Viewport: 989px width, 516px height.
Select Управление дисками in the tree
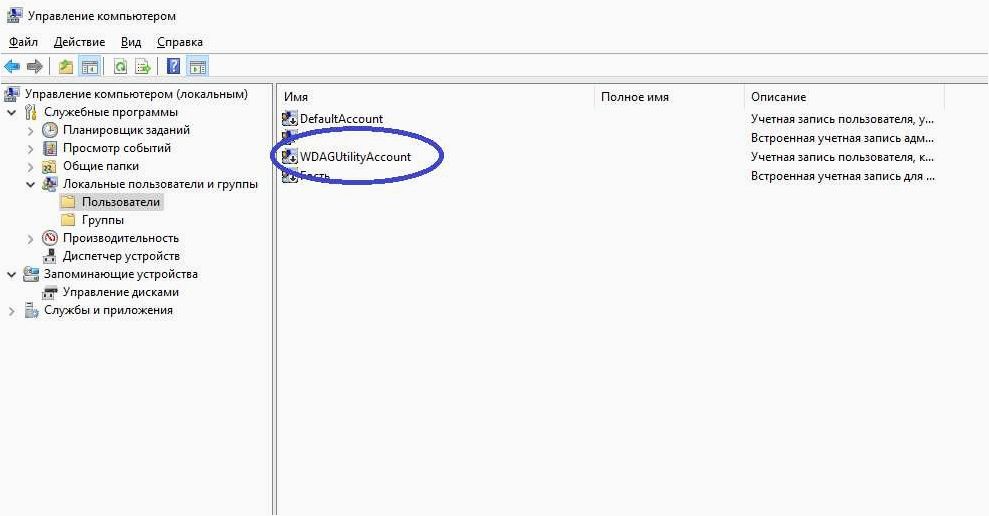point(120,292)
